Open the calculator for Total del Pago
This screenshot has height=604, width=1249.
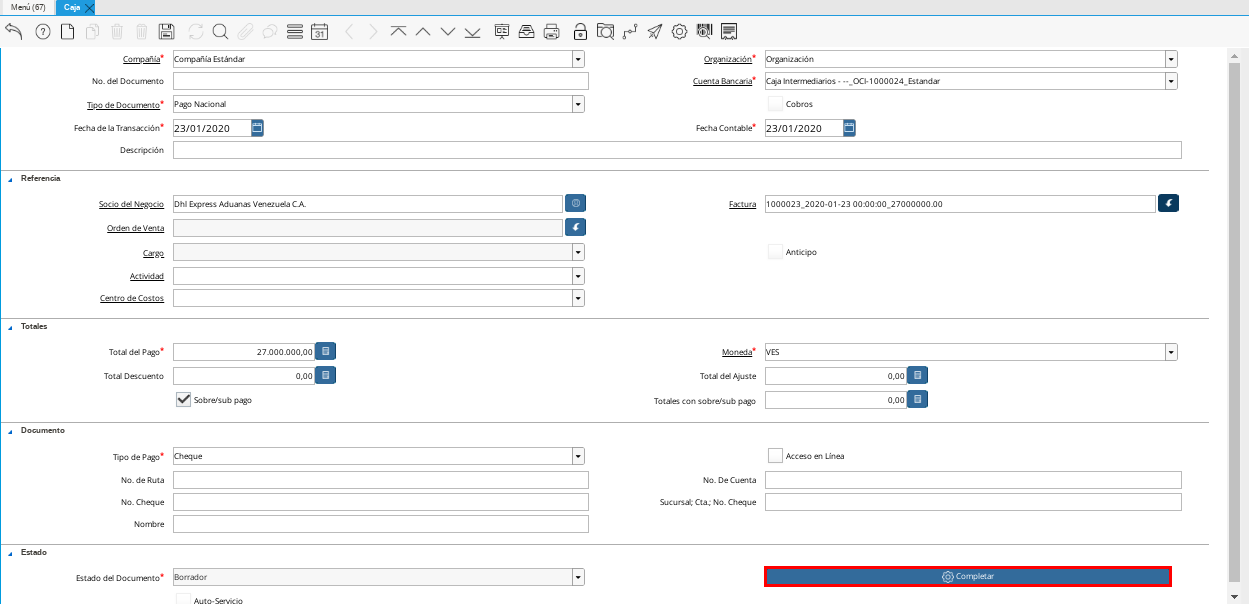pos(326,351)
